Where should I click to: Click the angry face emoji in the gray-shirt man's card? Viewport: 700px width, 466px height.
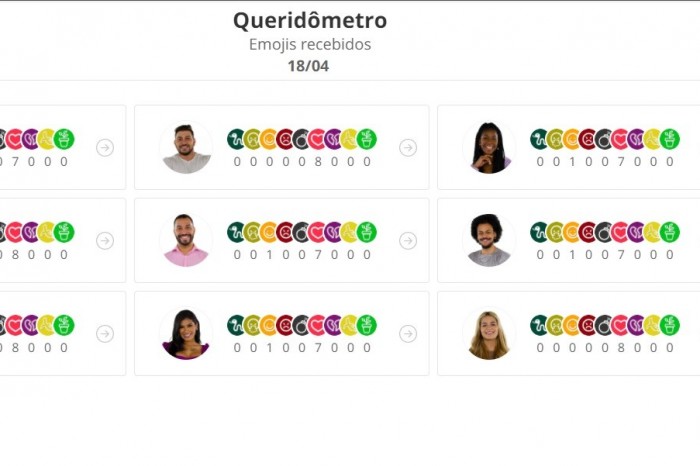click(x=284, y=139)
